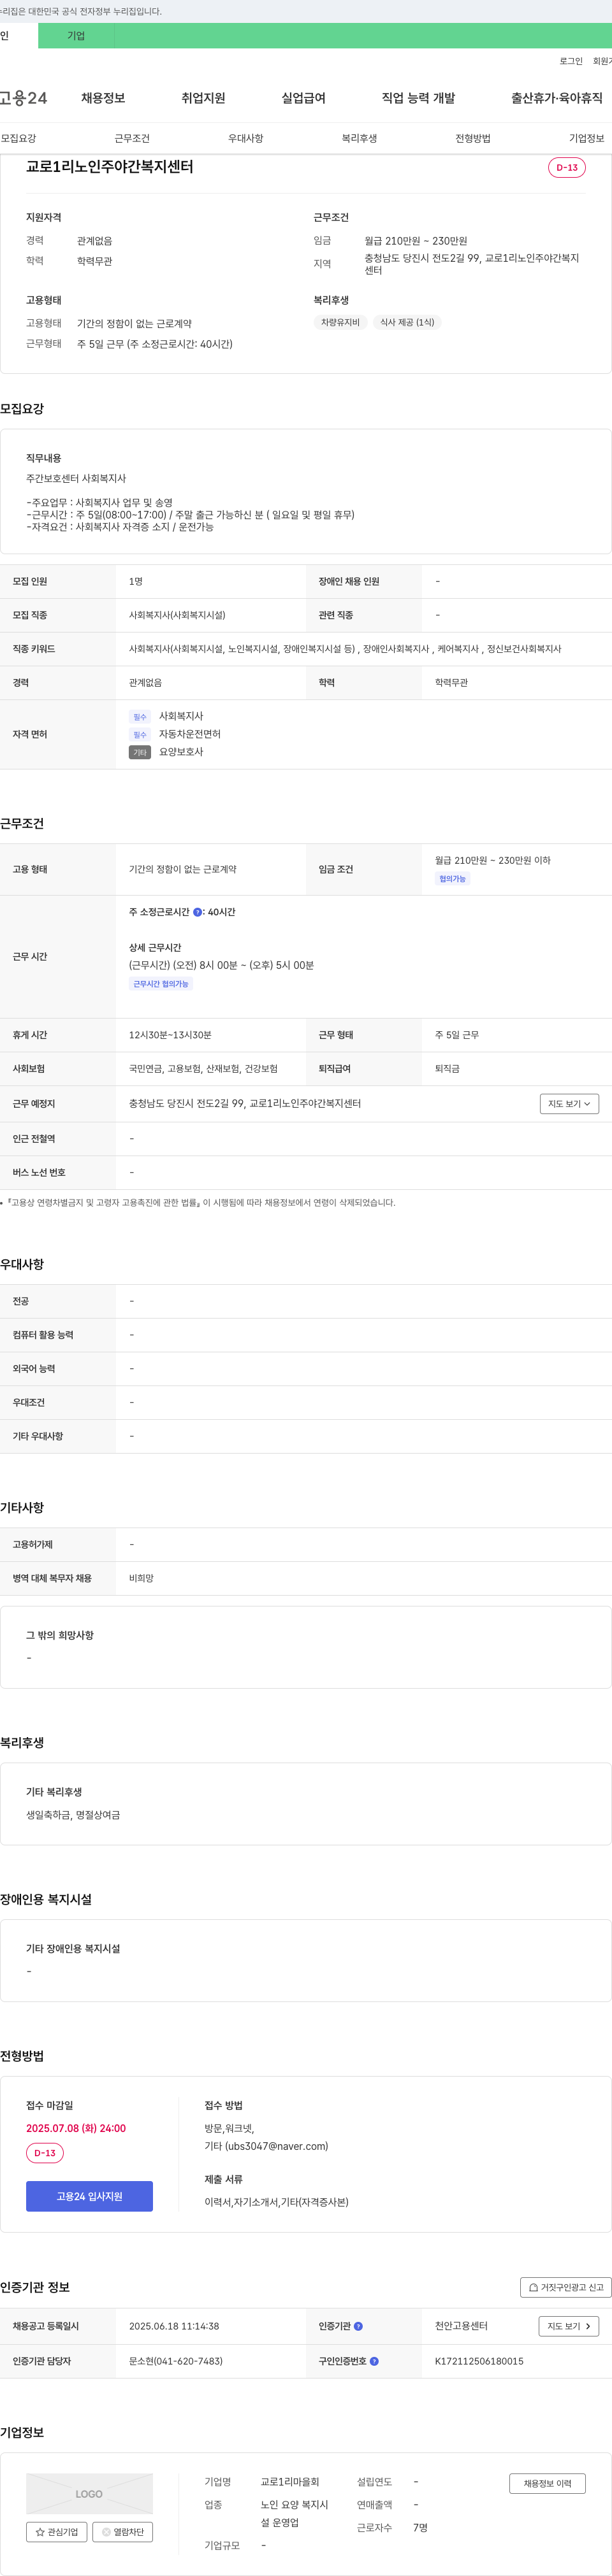Open the 실업급여 menu

point(303,98)
